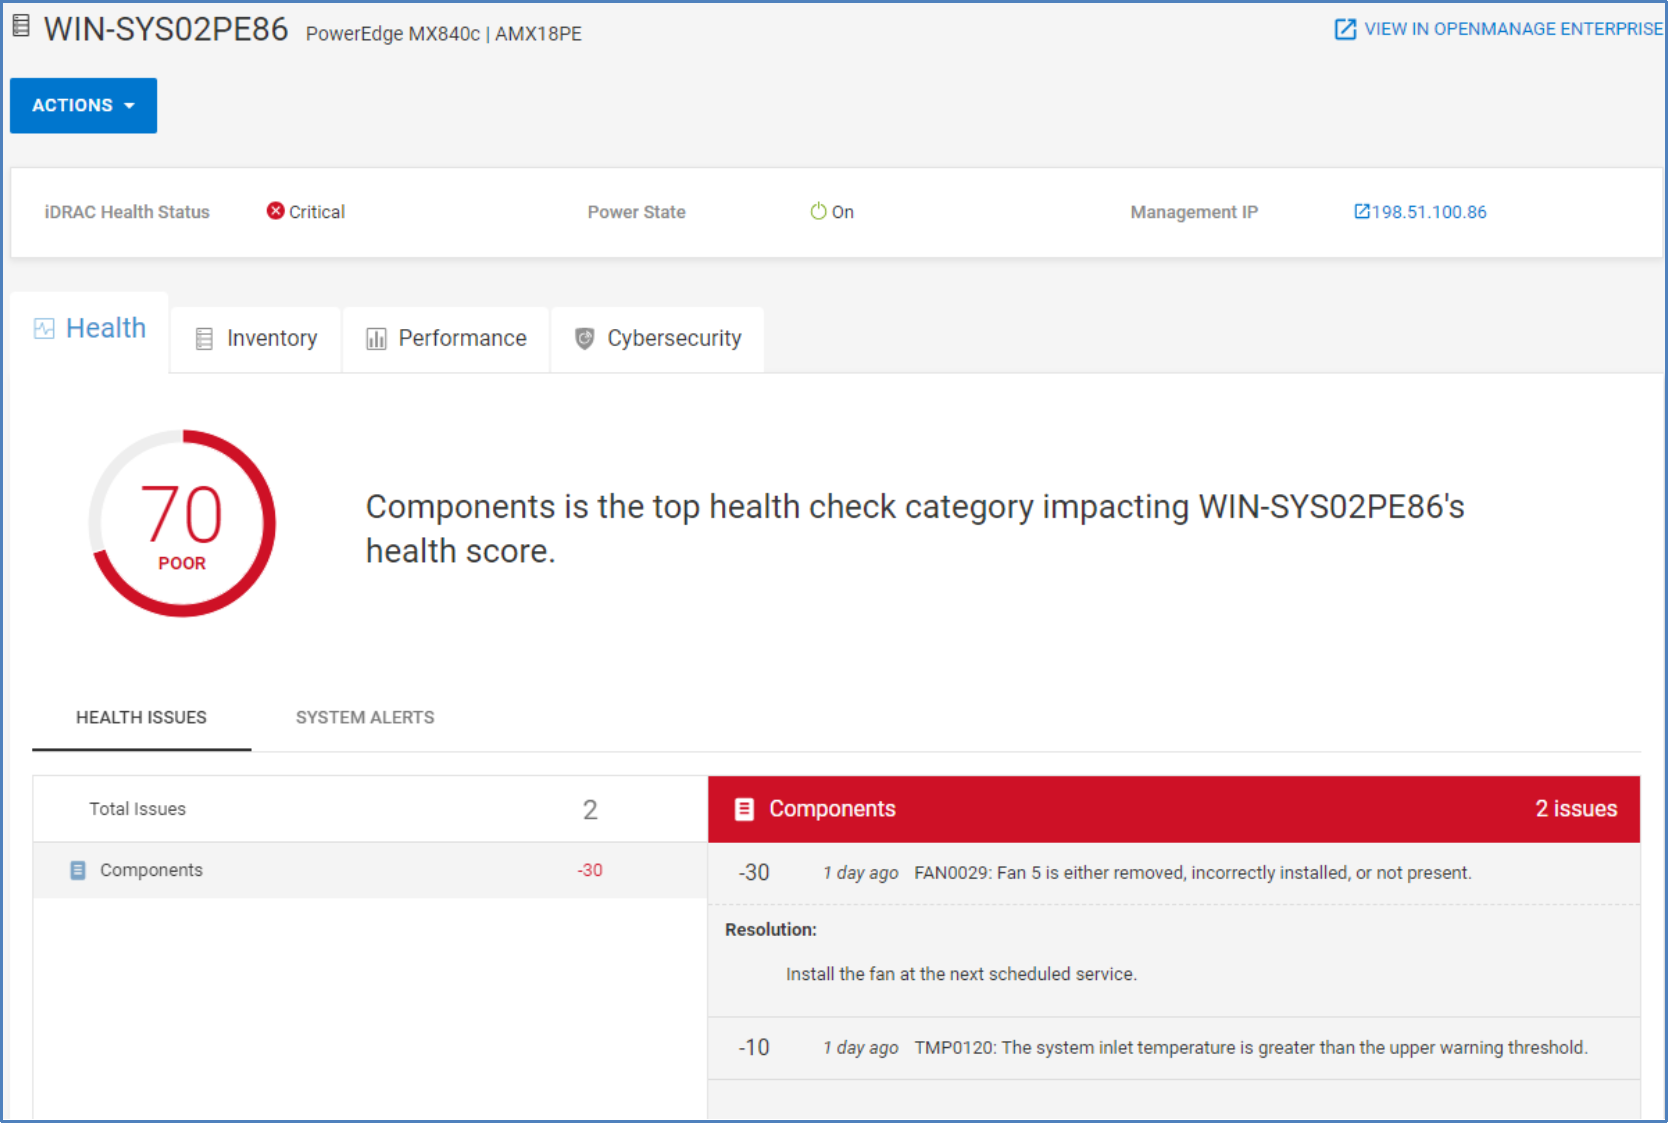
Task: Click the Critical status text
Action: pyautogui.click(x=317, y=212)
